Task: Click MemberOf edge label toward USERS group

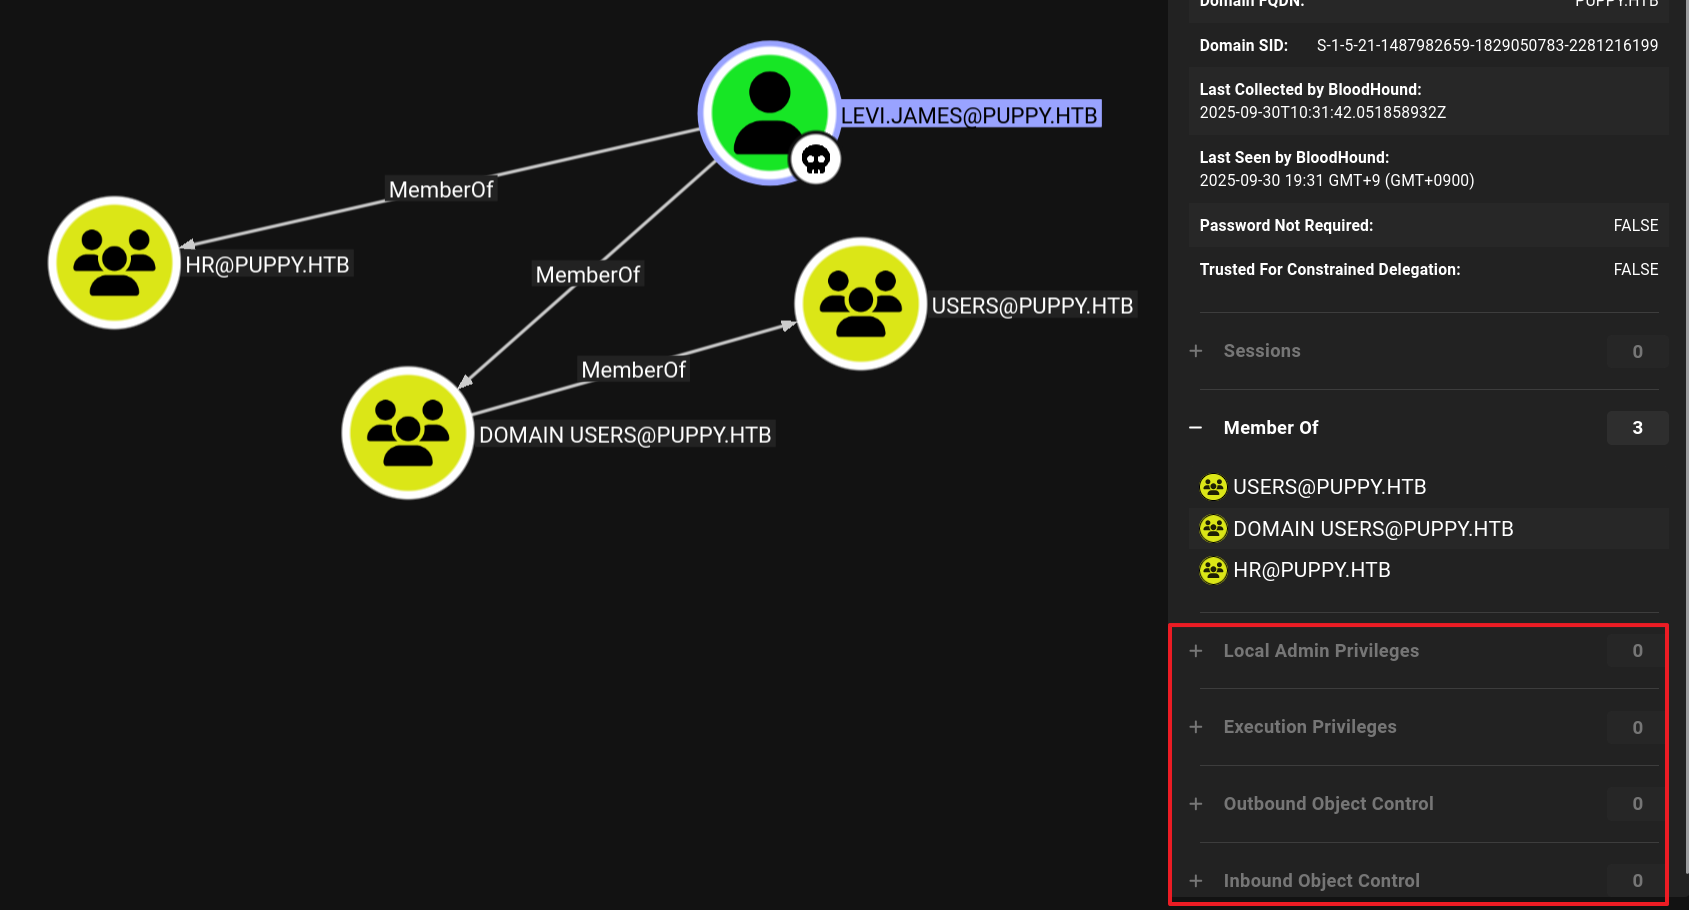Action: [x=633, y=370]
